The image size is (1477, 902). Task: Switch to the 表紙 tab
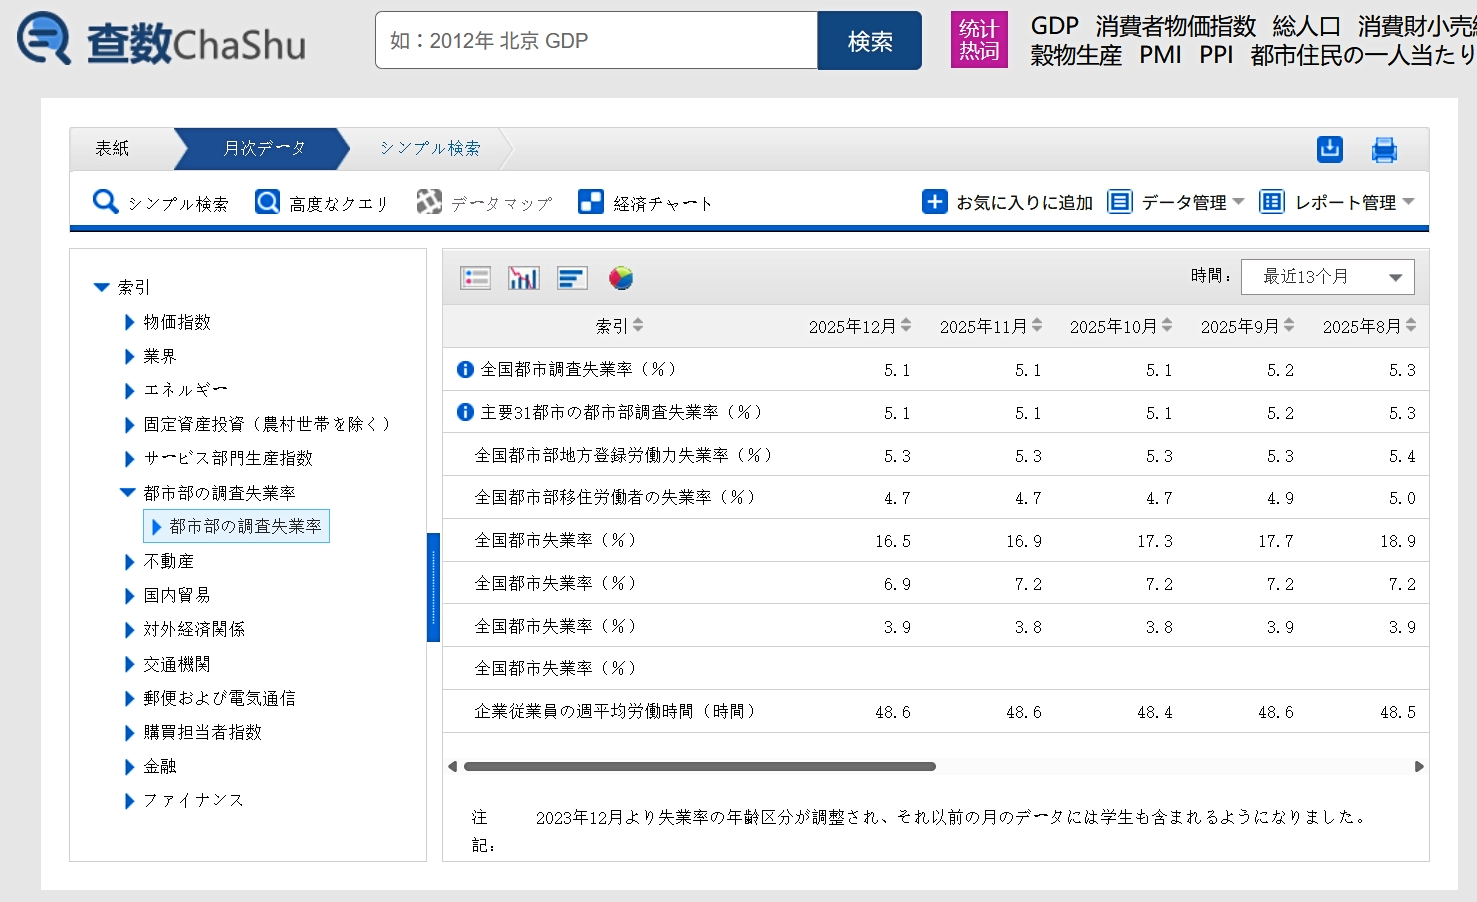(112, 149)
